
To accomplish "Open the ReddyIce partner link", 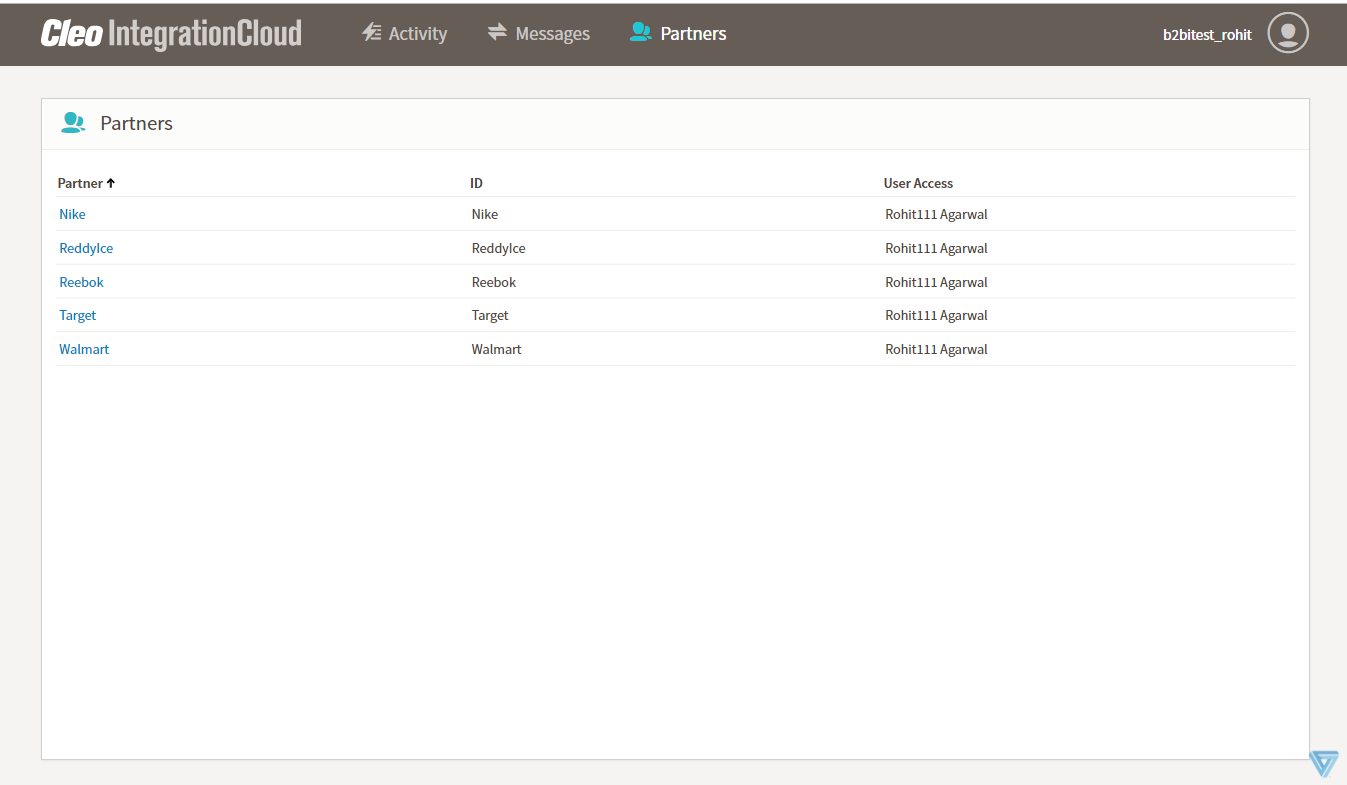I will pos(86,248).
